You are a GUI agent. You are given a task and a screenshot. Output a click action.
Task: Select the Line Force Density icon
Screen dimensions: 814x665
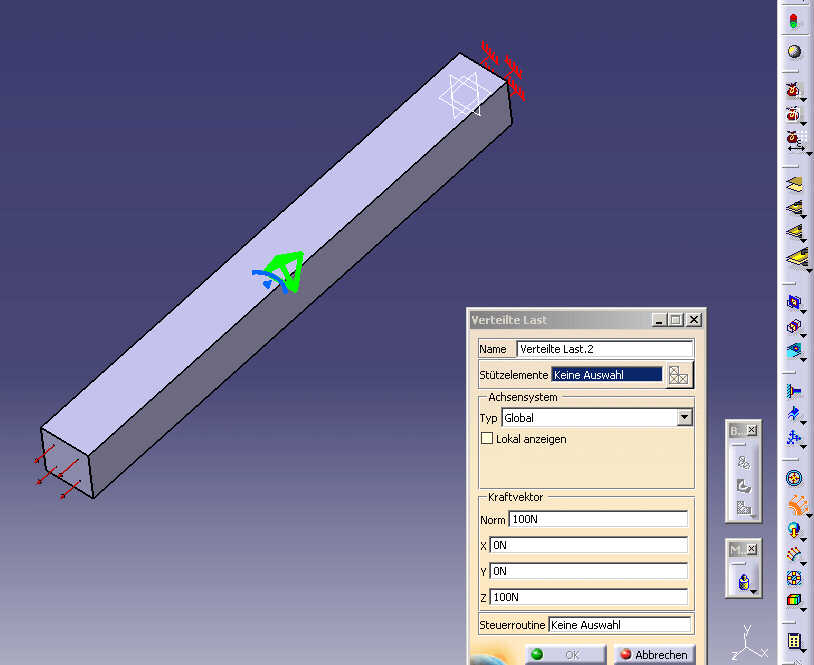(x=794, y=554)
